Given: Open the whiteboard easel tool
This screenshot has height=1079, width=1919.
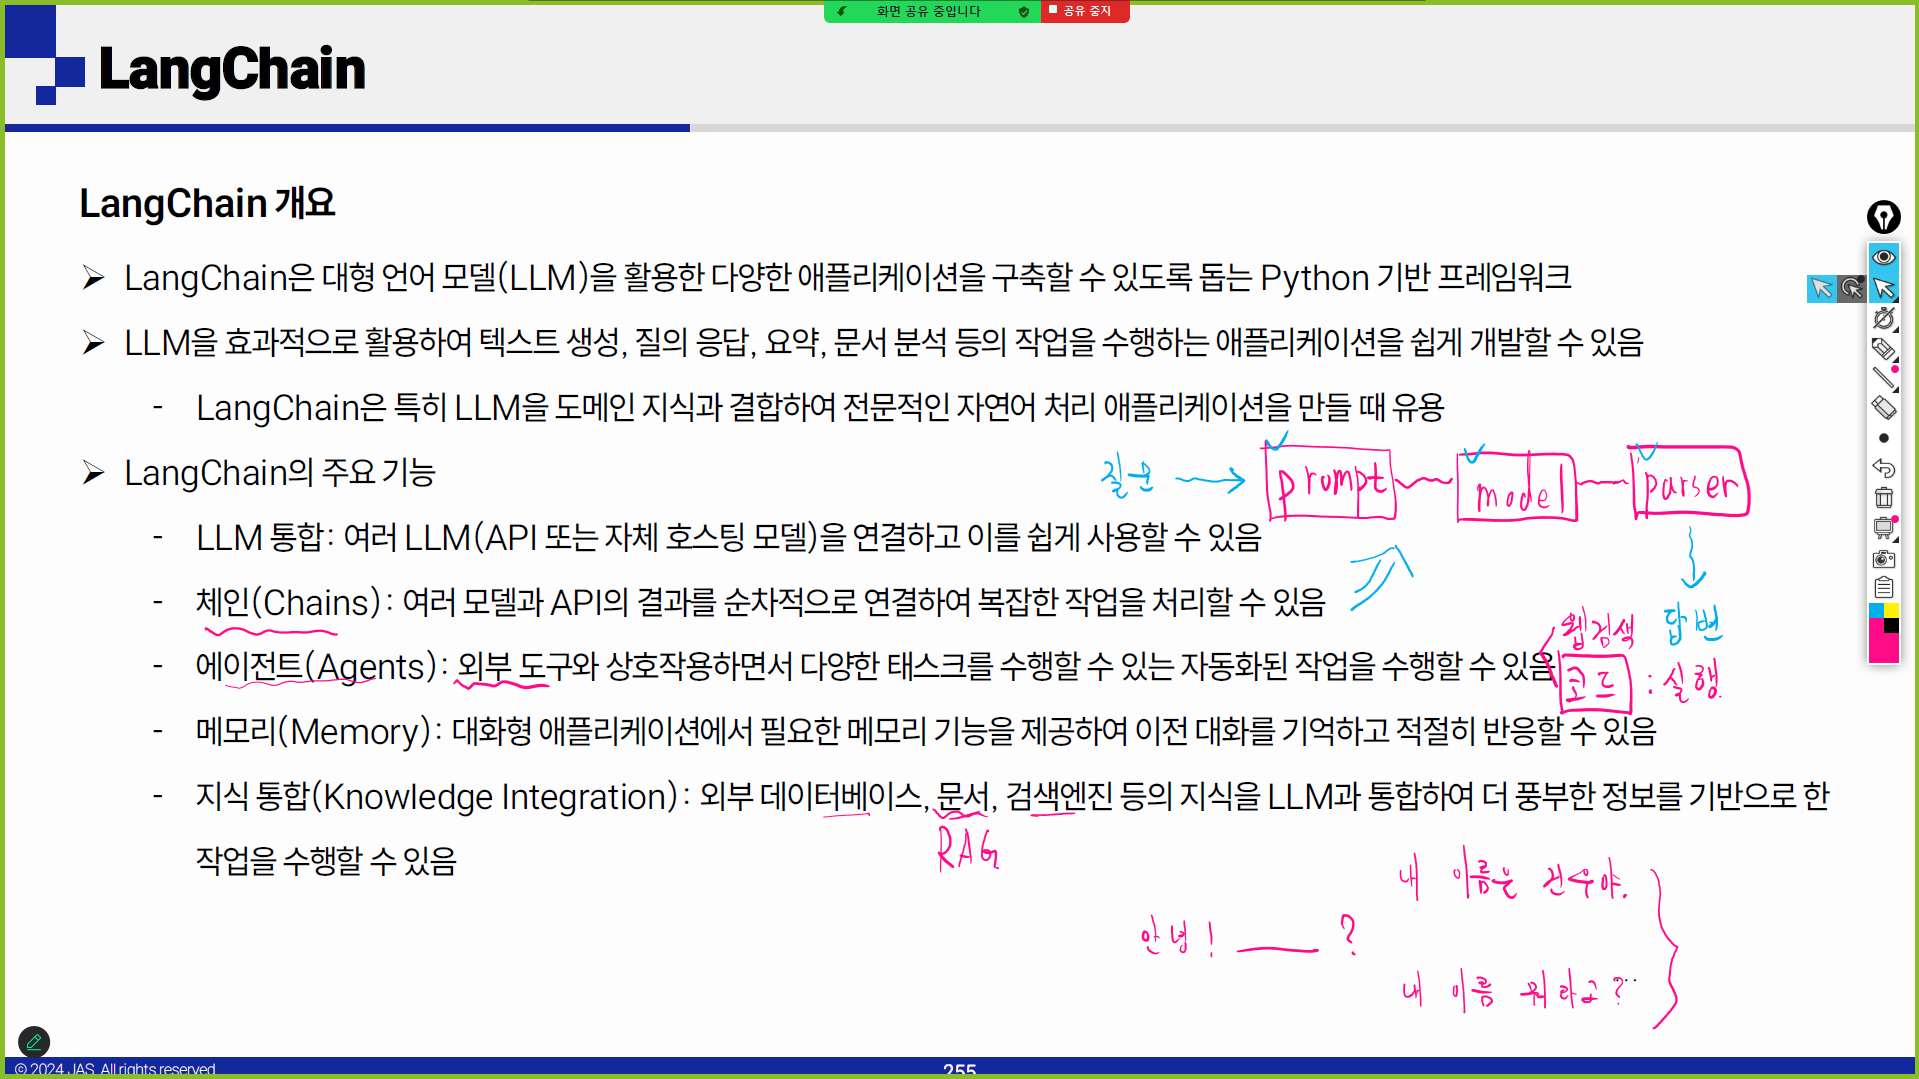Looking at the screenshot, I should (1883, 527).
